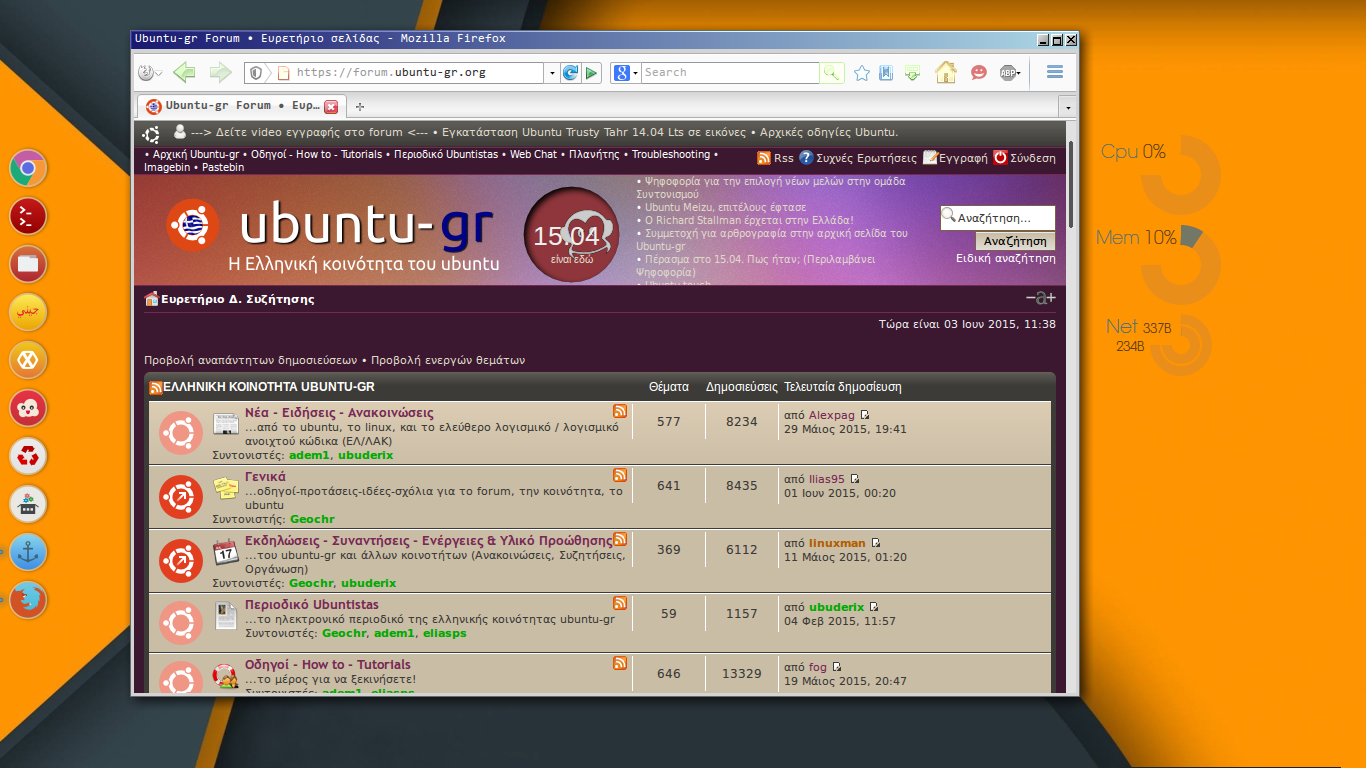Launch Chrome from the dock
The height and width of the screenshot is (768, 1366).
[28, 168]
